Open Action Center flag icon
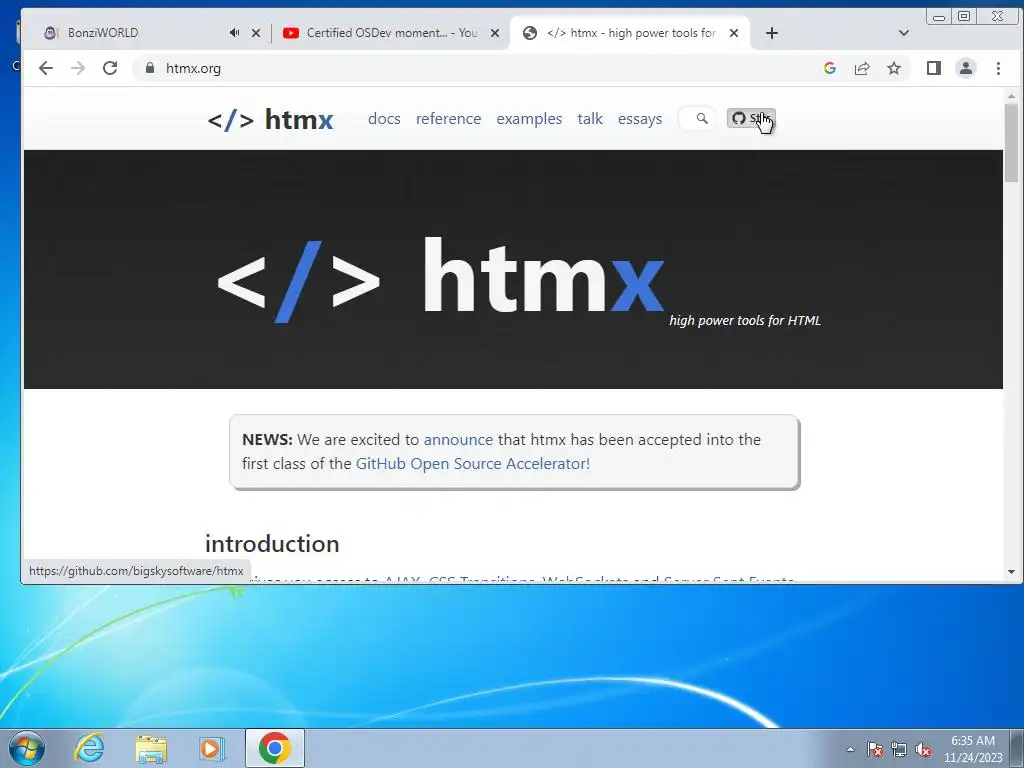Screen dimensions: 1024x768 pyautogui.click(x=874, y=749)
